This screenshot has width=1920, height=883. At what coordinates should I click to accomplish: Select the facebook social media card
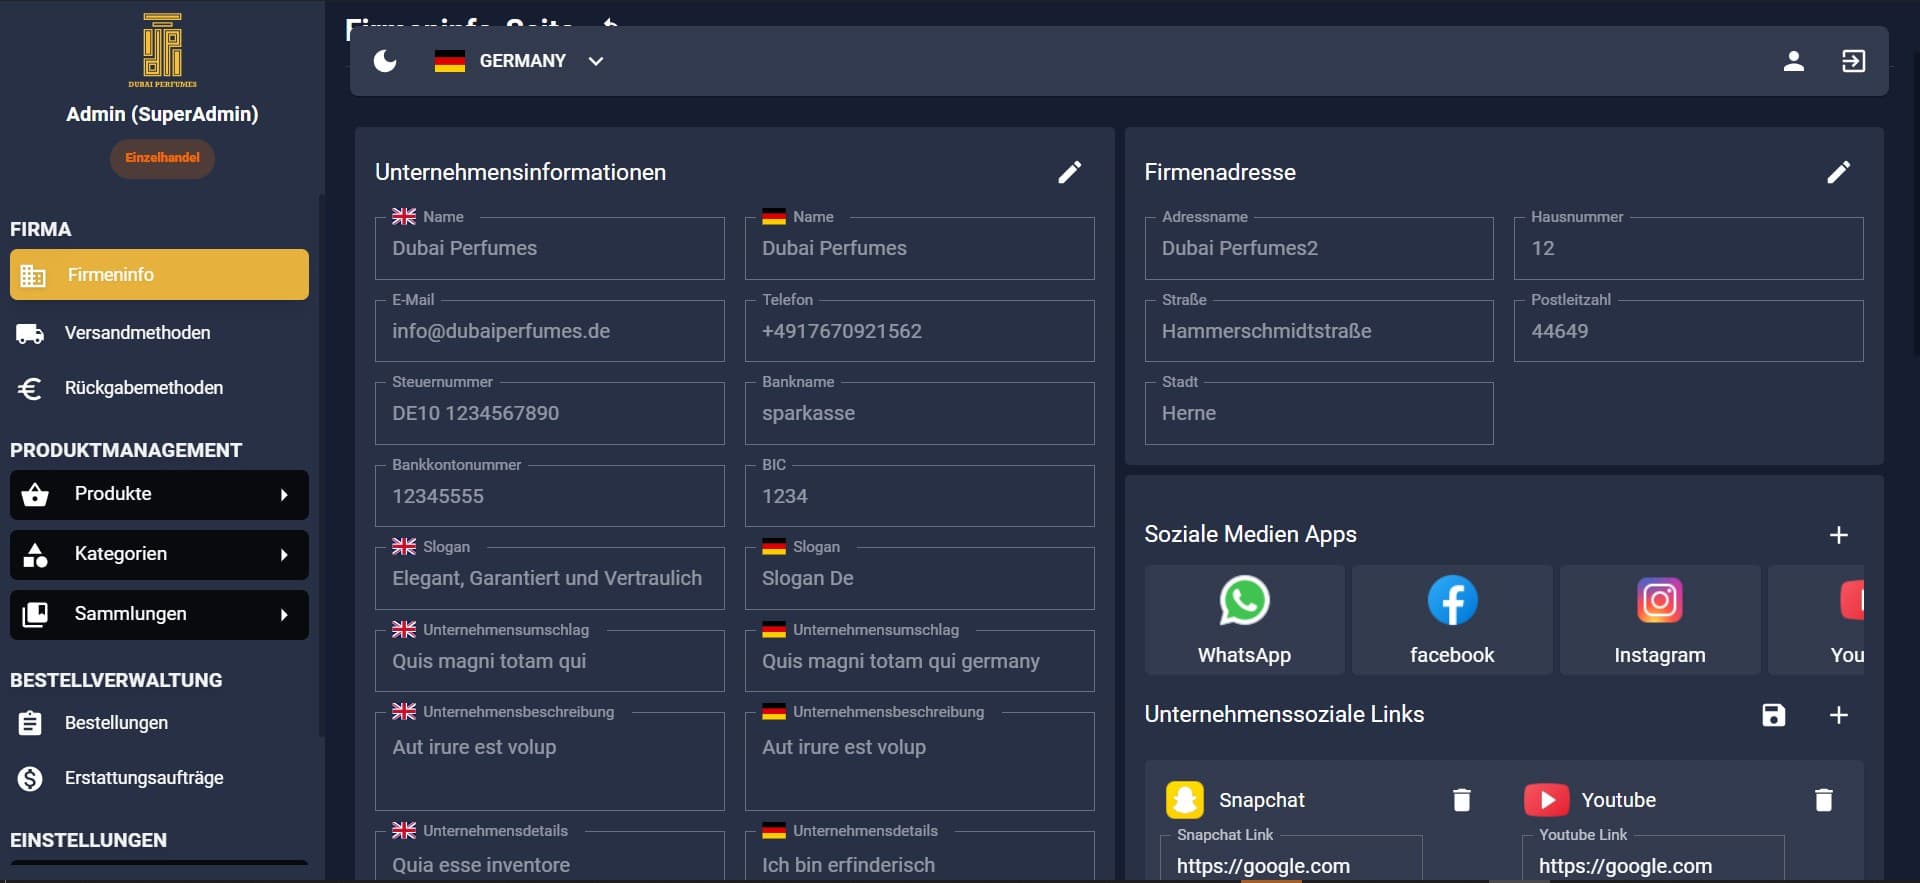(x=1452, y=620)
